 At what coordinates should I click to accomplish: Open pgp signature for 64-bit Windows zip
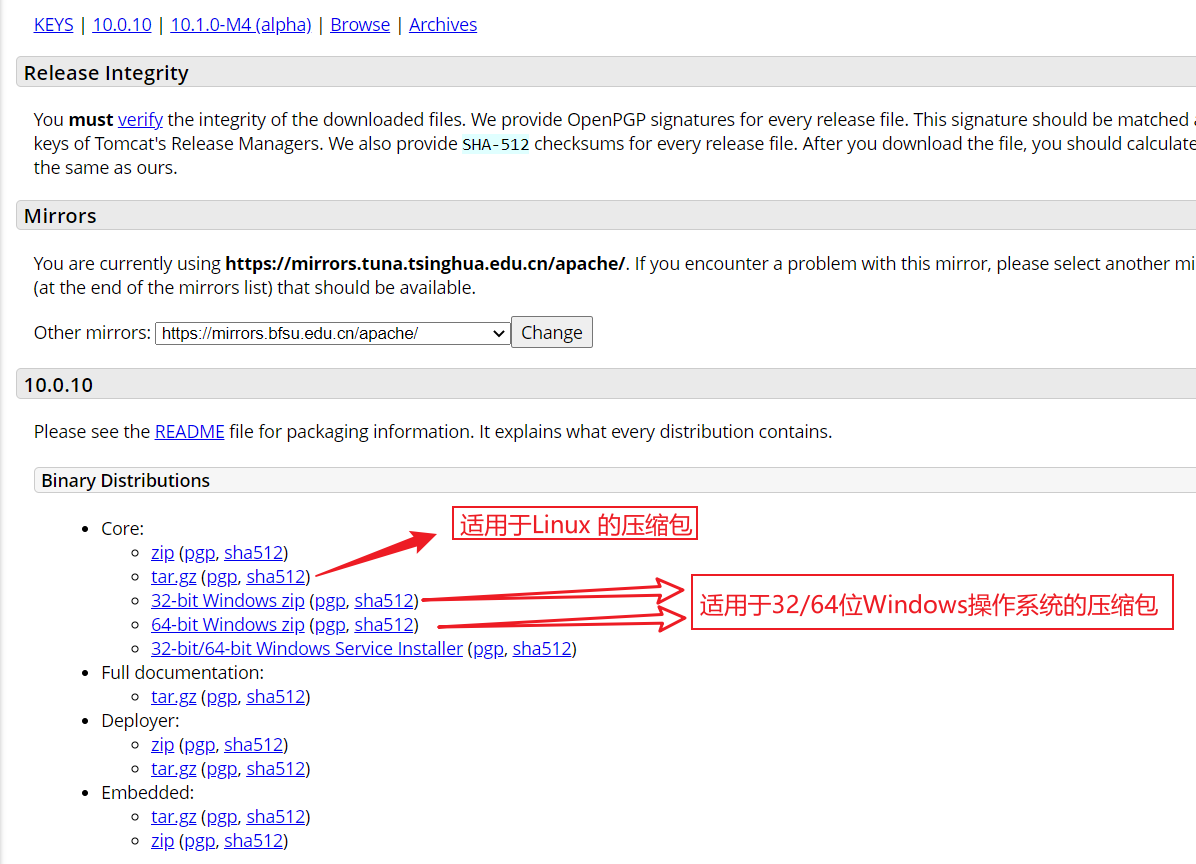[330, 625]
